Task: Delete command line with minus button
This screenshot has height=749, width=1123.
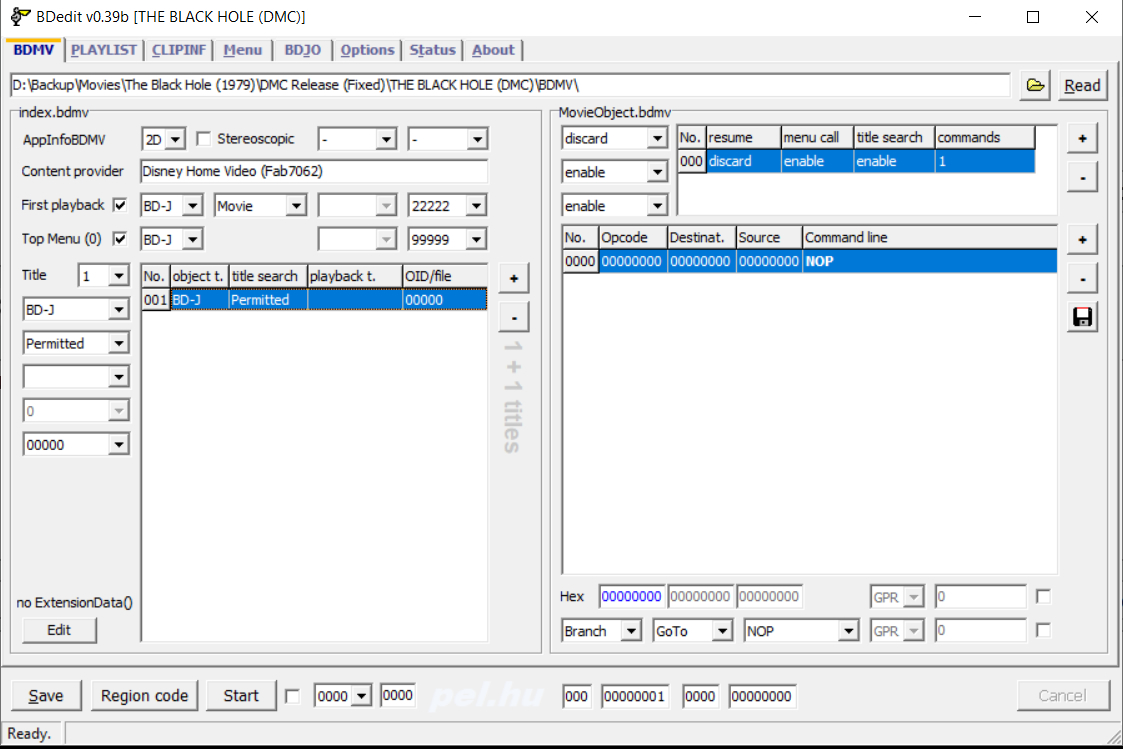Action: pyautogui.click(x=1081, y=277)
